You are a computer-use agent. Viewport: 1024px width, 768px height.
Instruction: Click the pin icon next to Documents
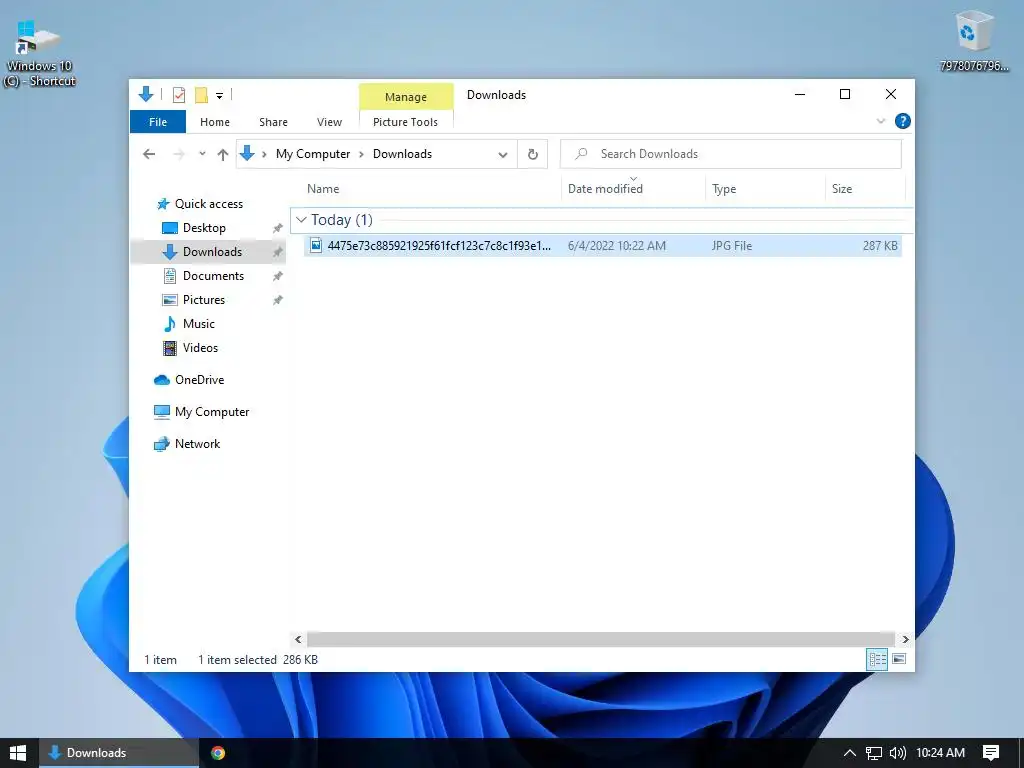(278, 276)
